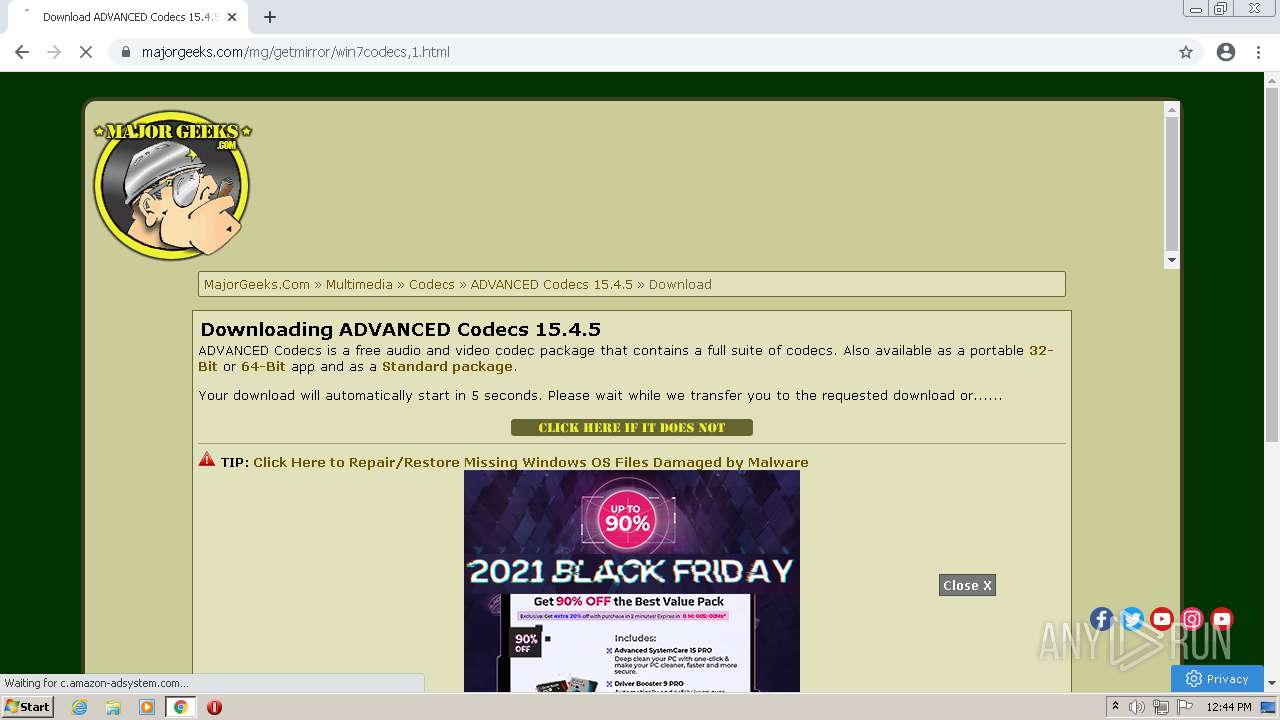Show hidden system tray icons
The width and height of the screenshot is (1280, 720).
click(x=1115, y=707)
